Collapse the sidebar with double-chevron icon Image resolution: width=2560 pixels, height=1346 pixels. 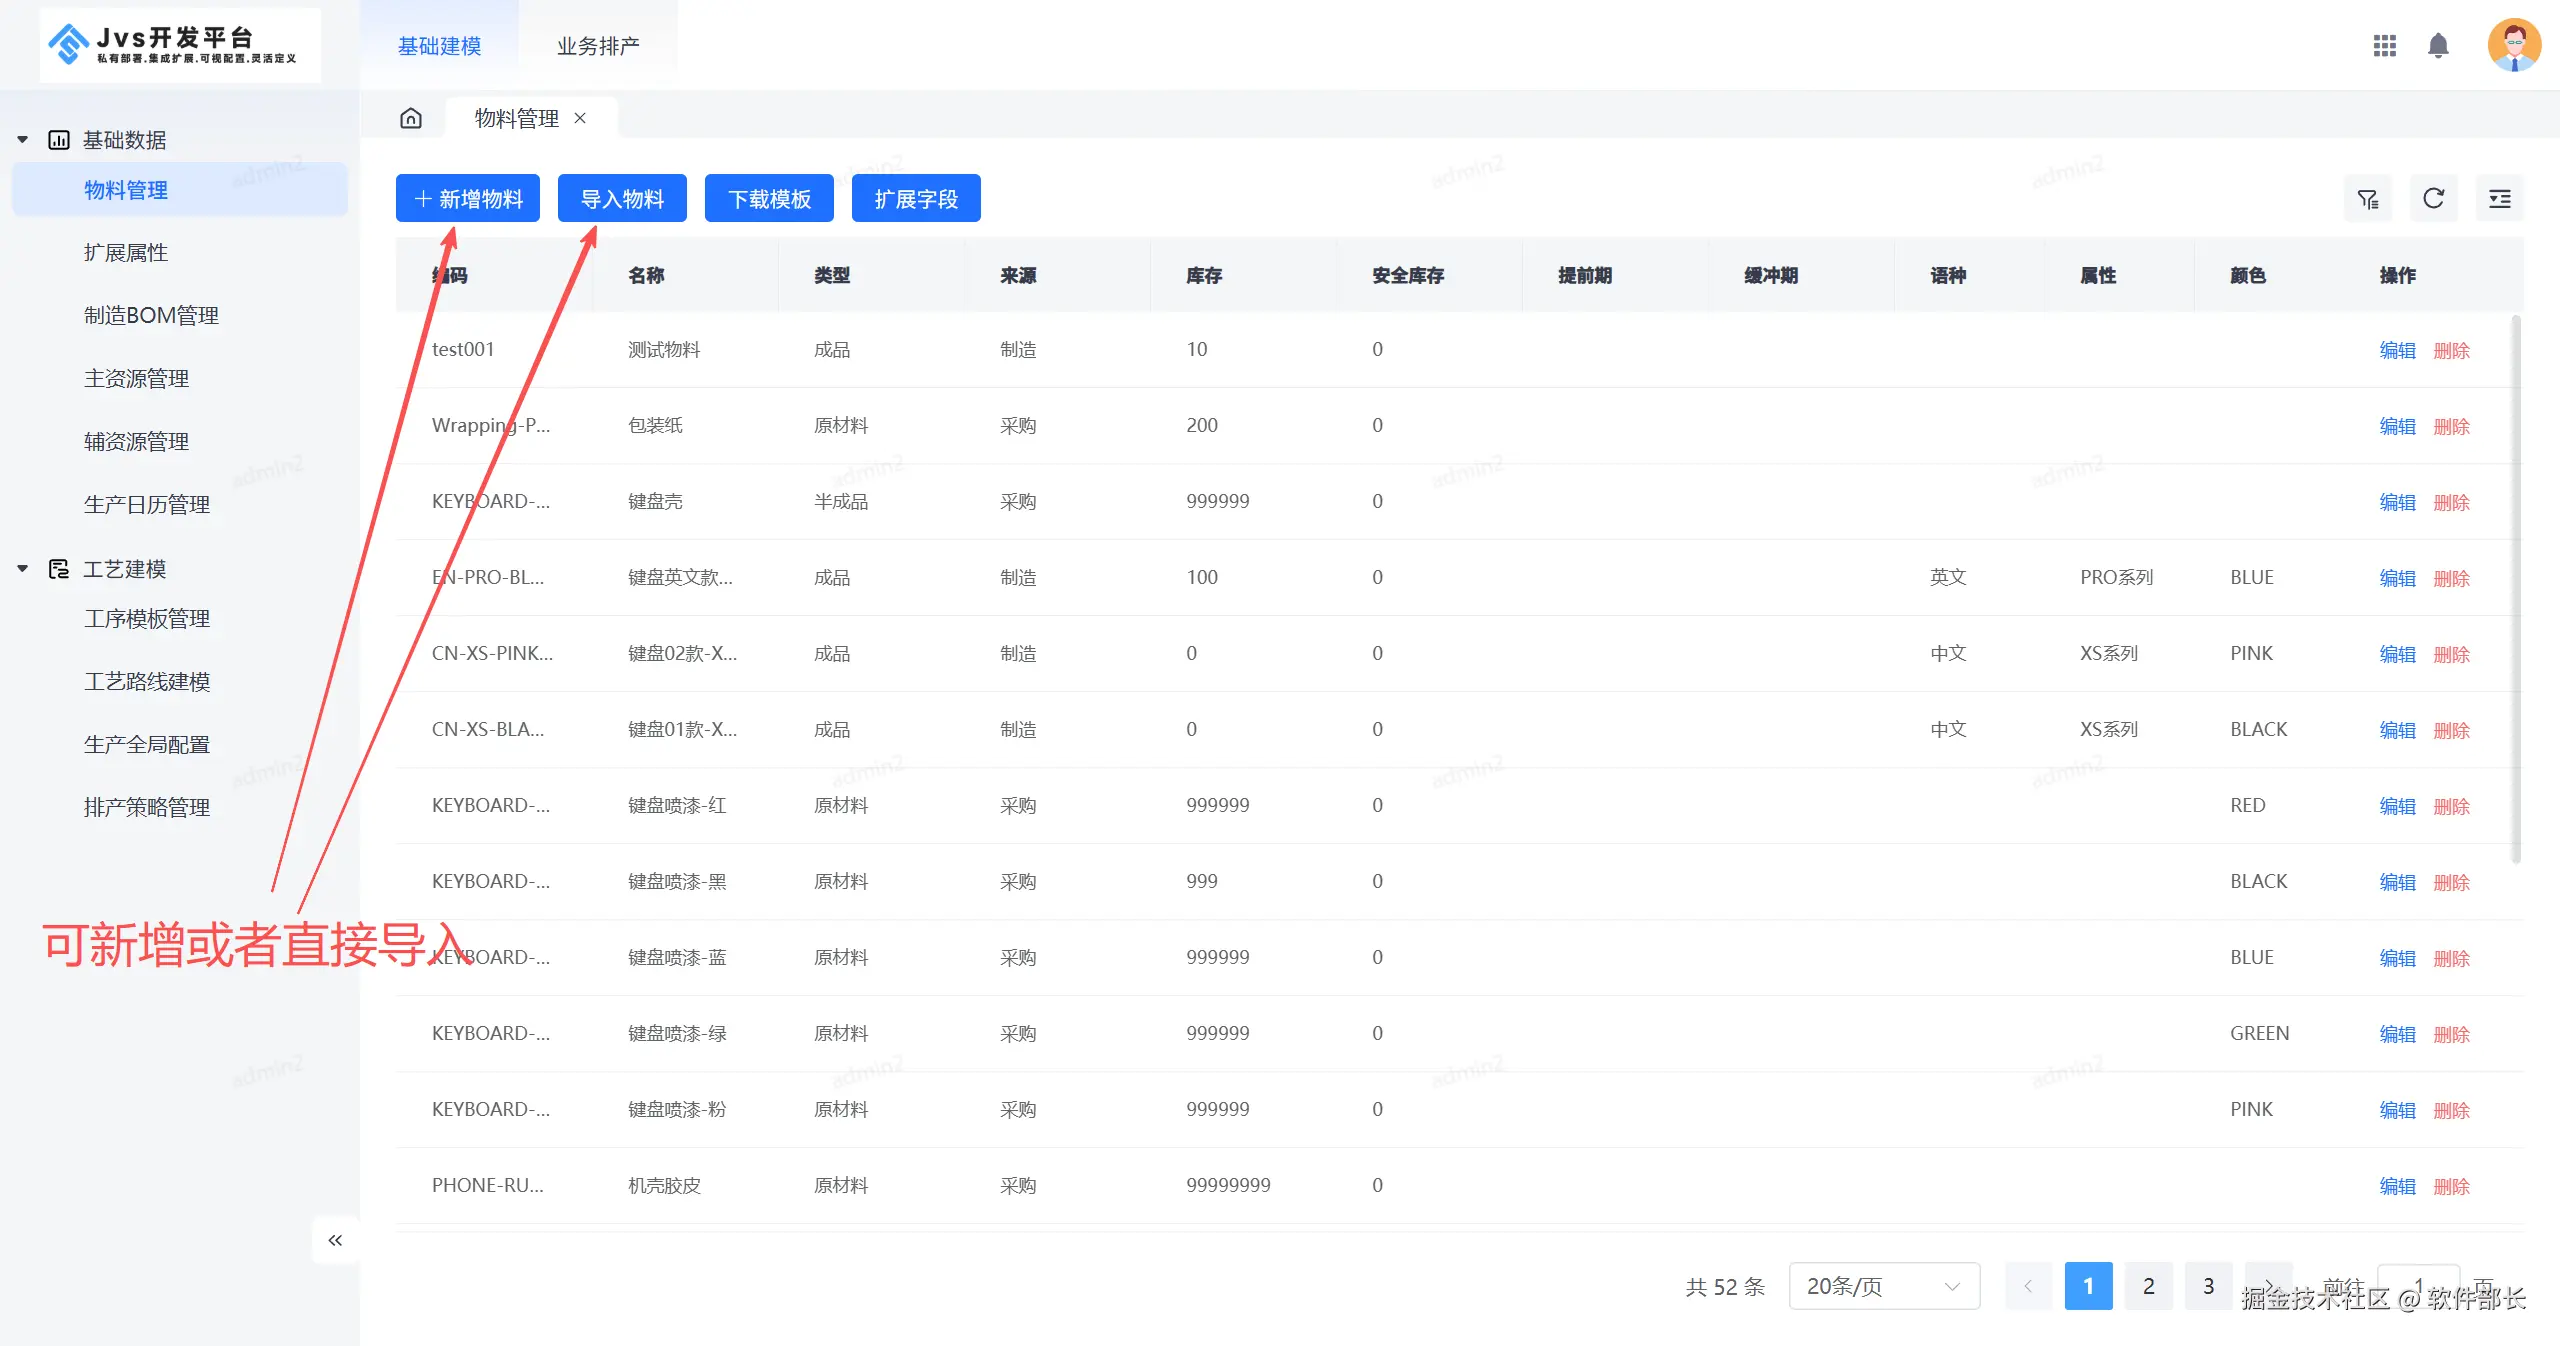tap(335, 1240)
